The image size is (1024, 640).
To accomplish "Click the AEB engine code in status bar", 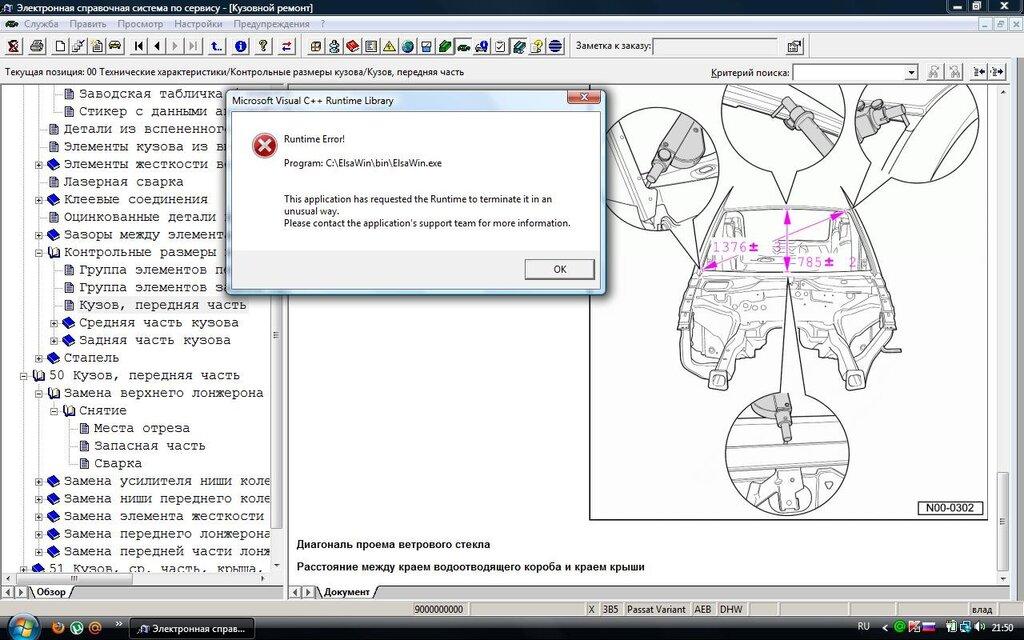I will click(x=703, y=609).
